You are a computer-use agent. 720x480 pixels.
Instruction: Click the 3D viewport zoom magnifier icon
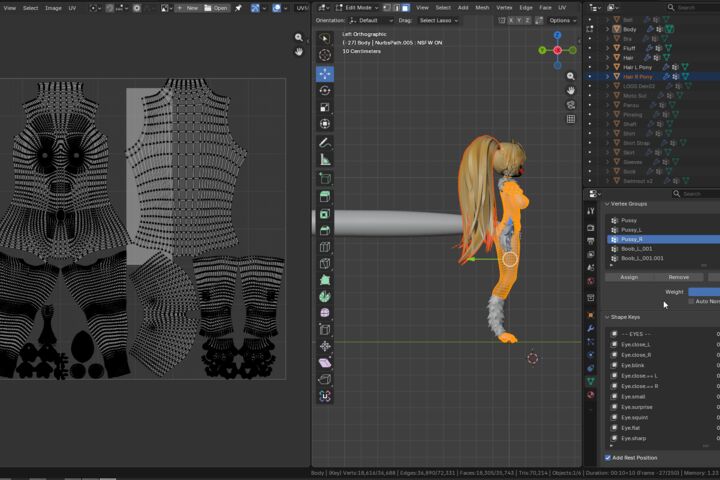pos(570,76)
